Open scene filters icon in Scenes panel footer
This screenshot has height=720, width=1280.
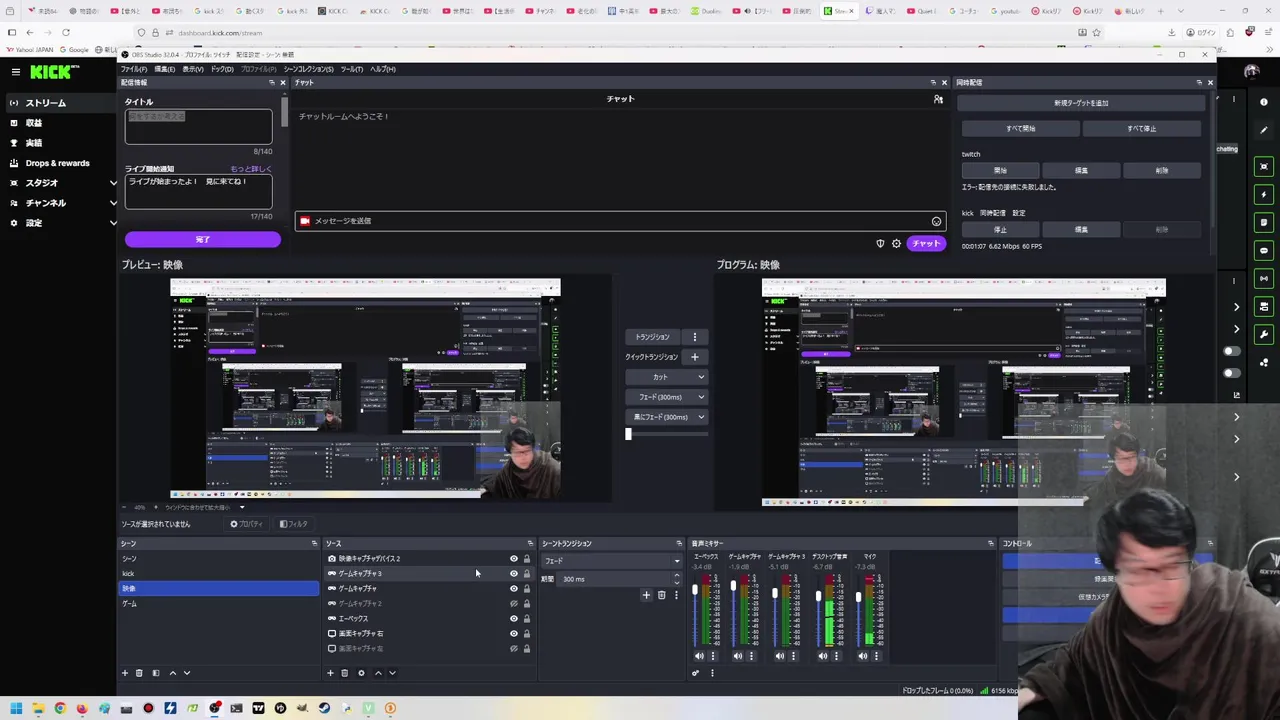click(x=155, y=673)
